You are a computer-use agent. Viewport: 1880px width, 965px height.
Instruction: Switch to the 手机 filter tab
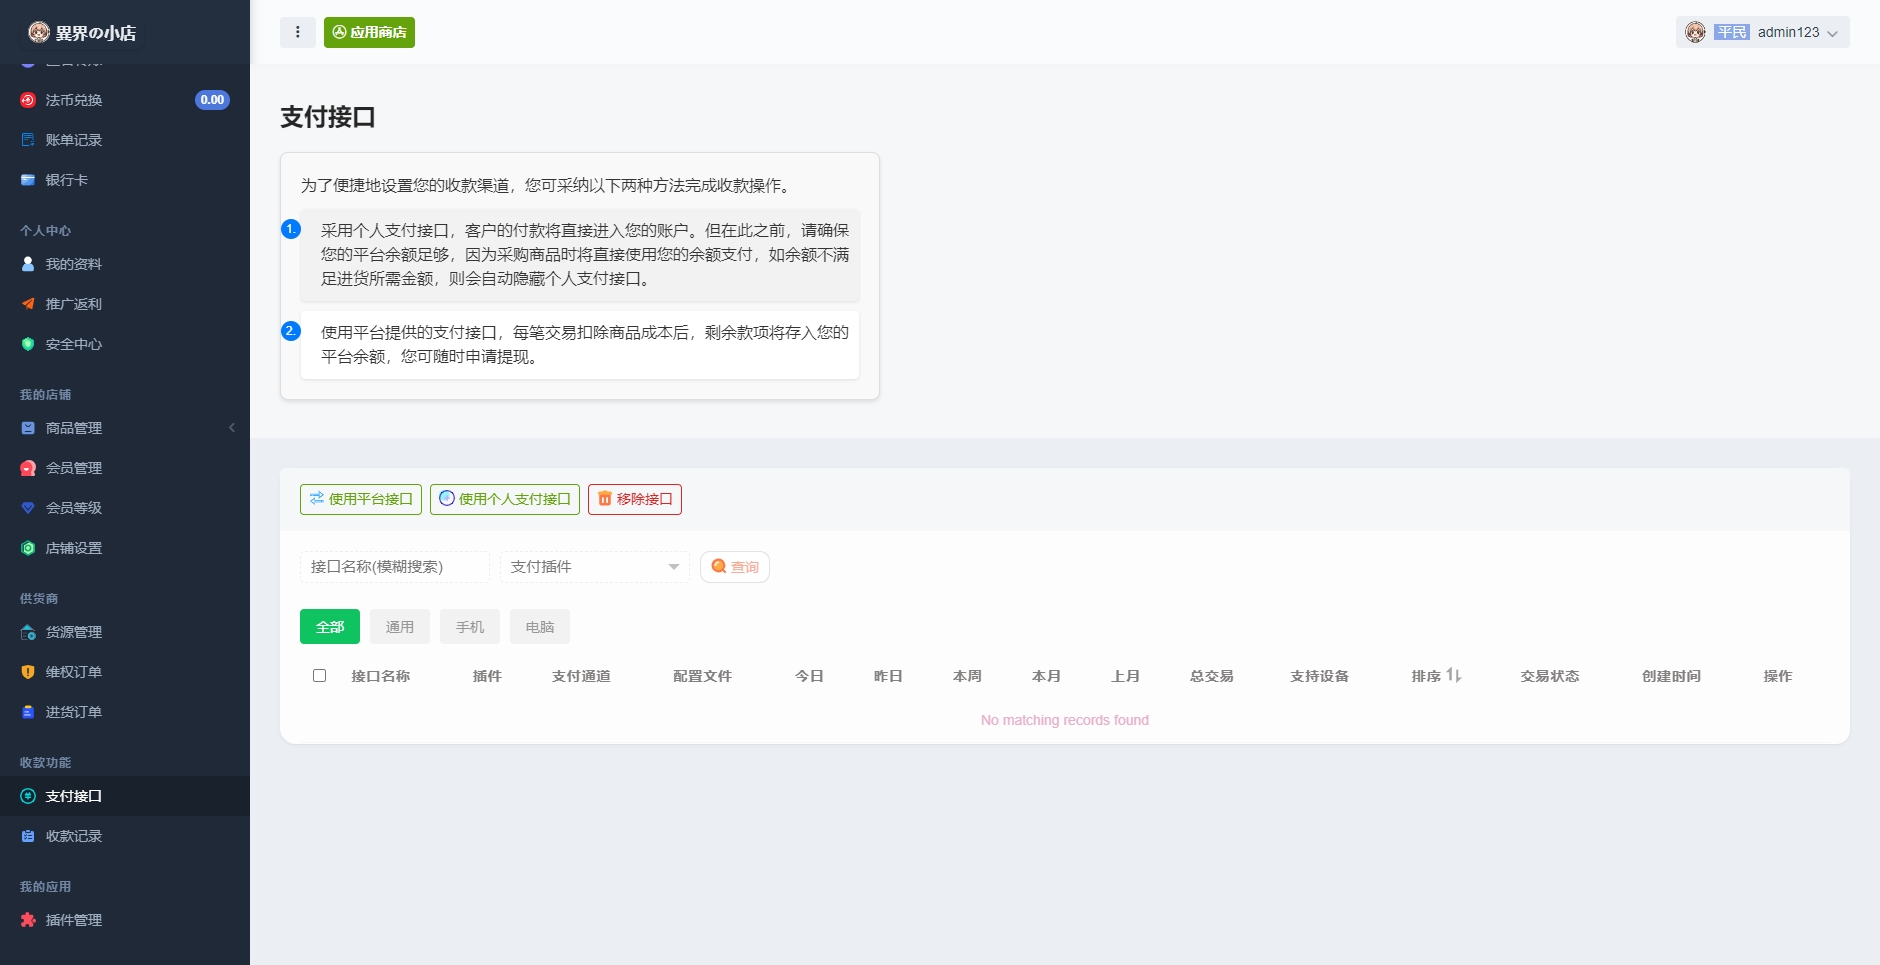tap(469, 626)
